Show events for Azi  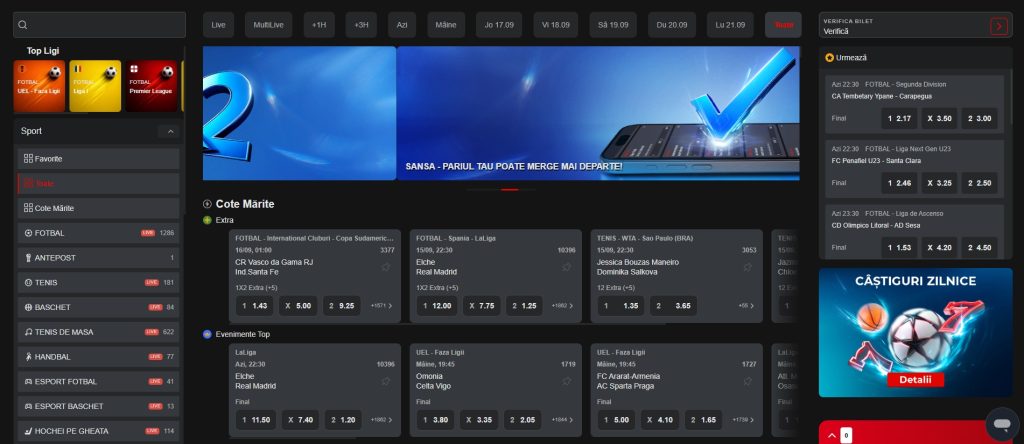402,25
